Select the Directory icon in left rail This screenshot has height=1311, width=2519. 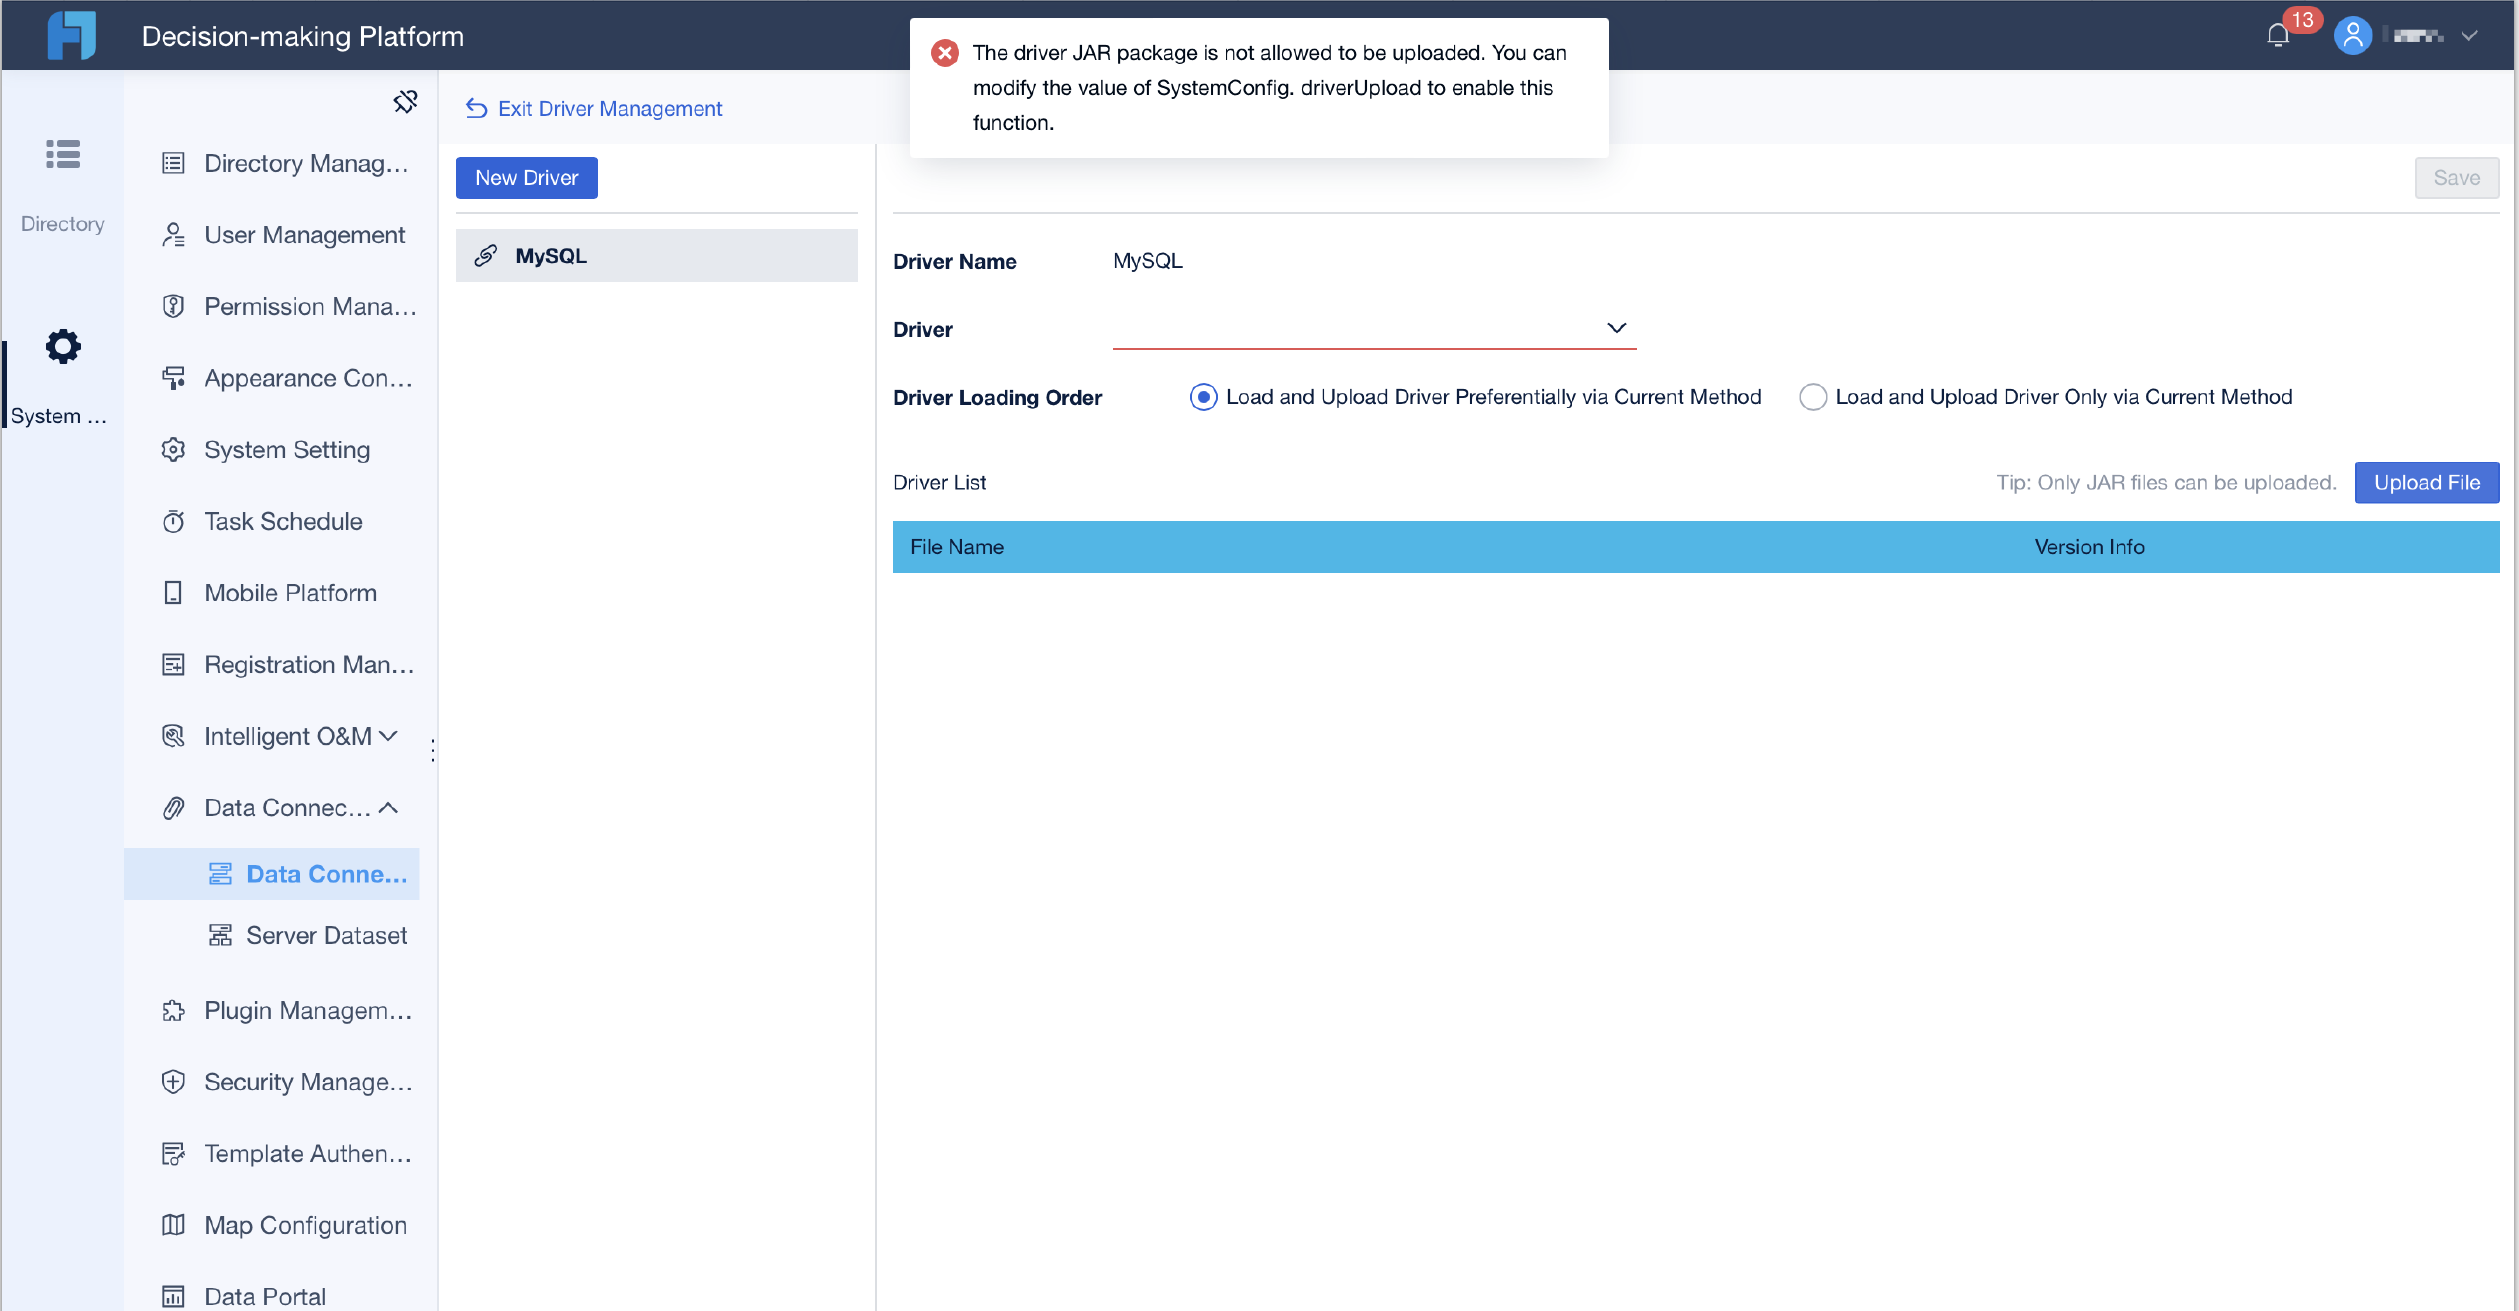point(62,155)
